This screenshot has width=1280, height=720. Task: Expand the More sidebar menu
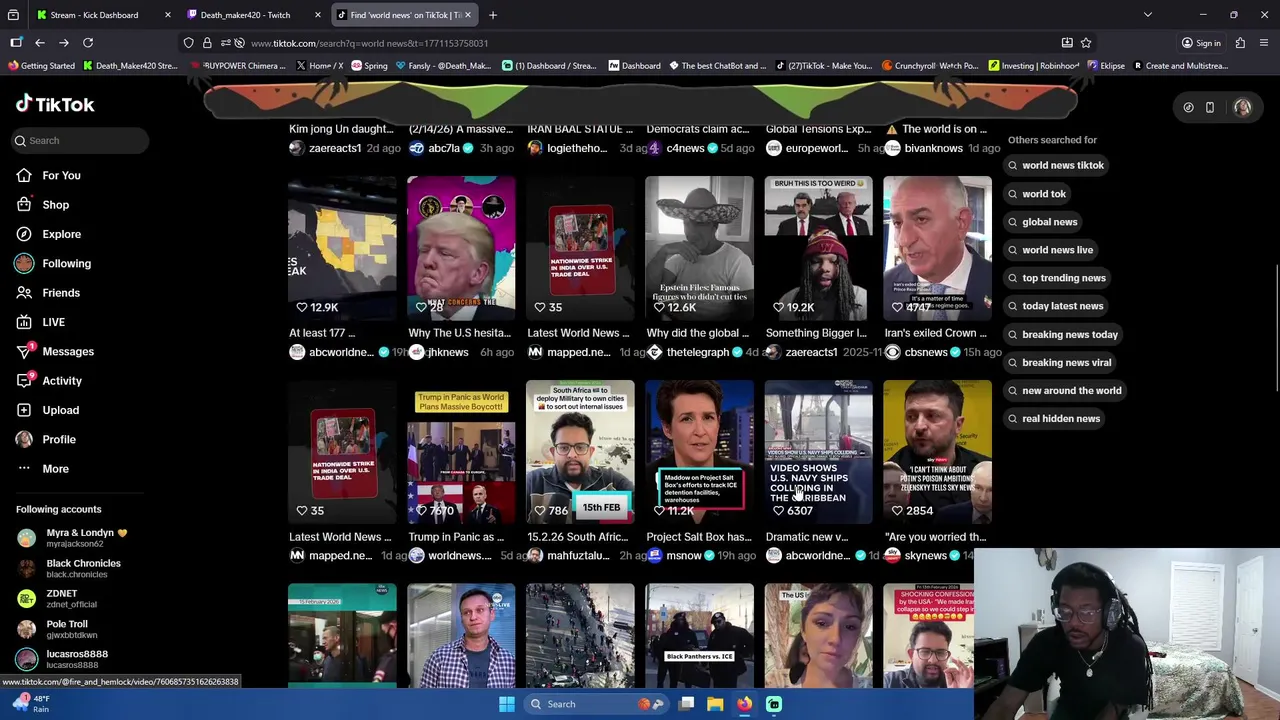point(55,468)
